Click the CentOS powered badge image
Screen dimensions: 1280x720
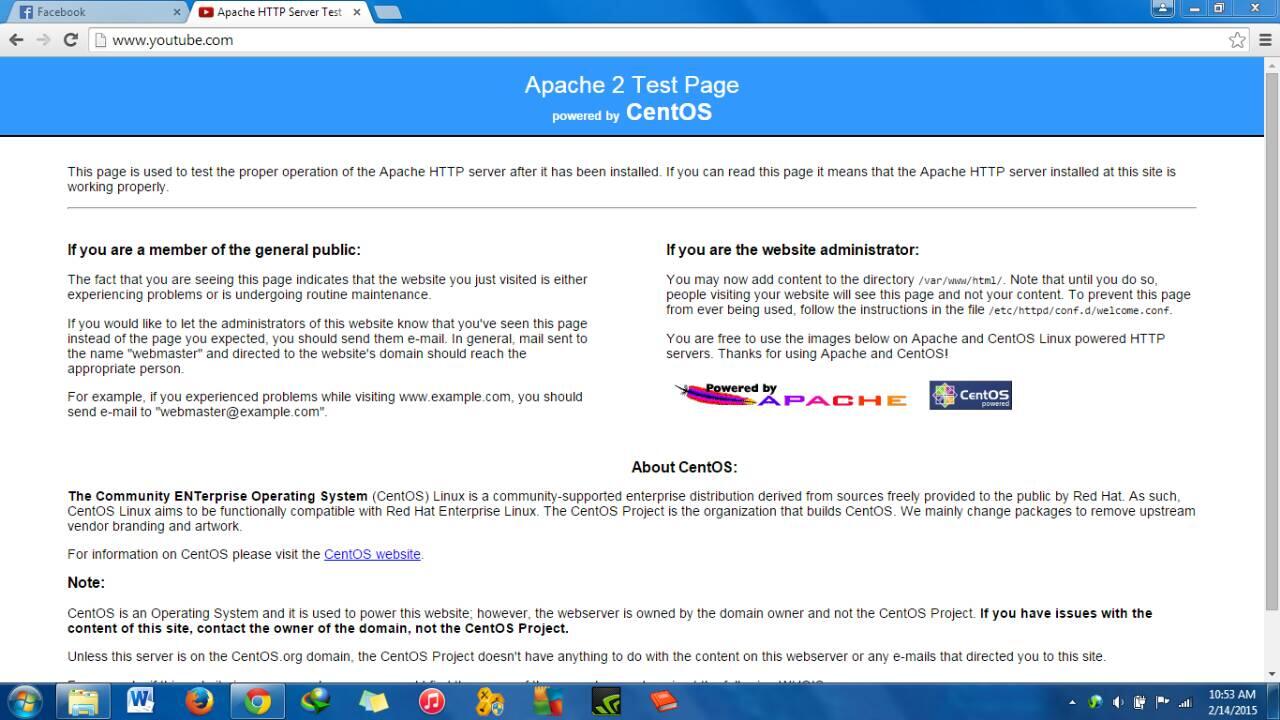click(x=970, y=395)
